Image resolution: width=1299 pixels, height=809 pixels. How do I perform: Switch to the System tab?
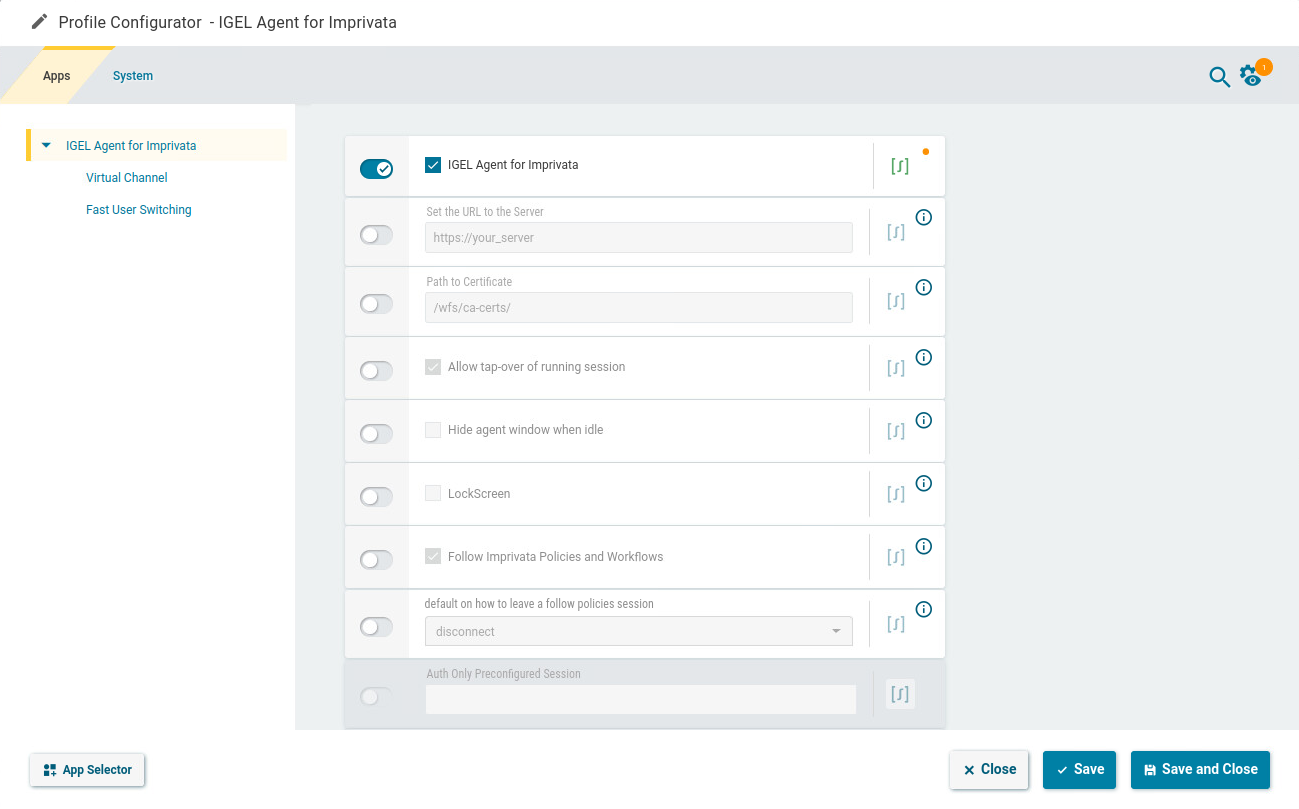click(133, 76)
